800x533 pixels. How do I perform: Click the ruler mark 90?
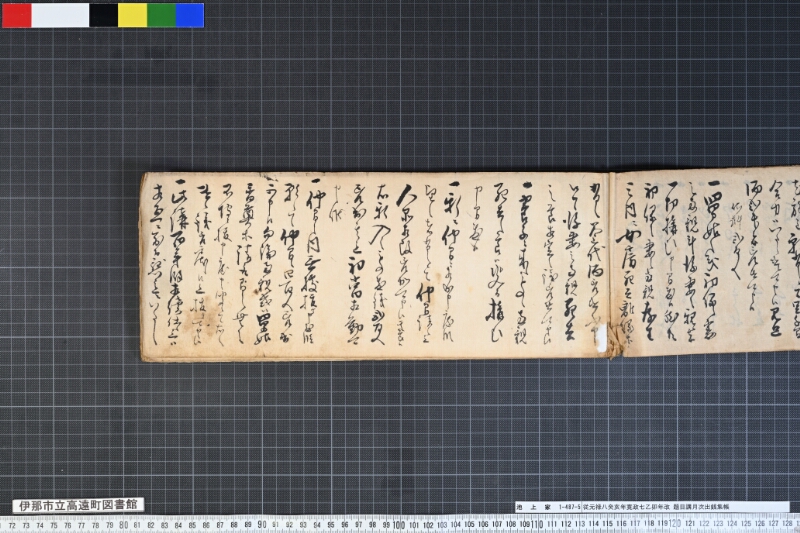(262, 525)
